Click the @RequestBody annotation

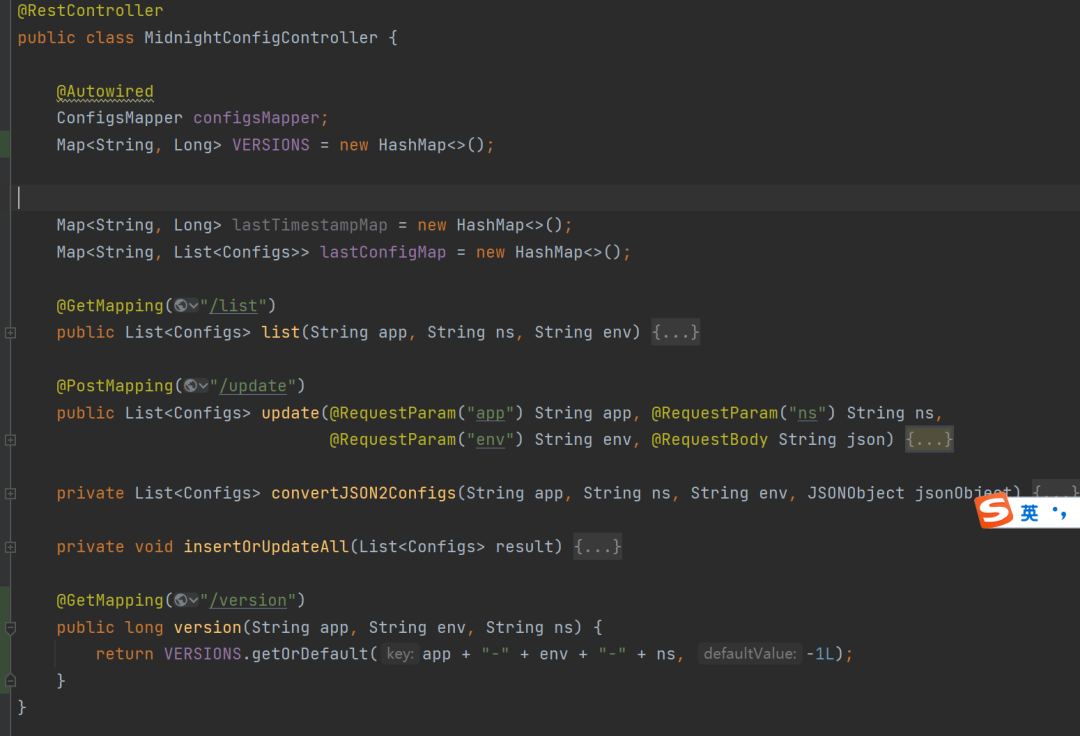point(709,440)
